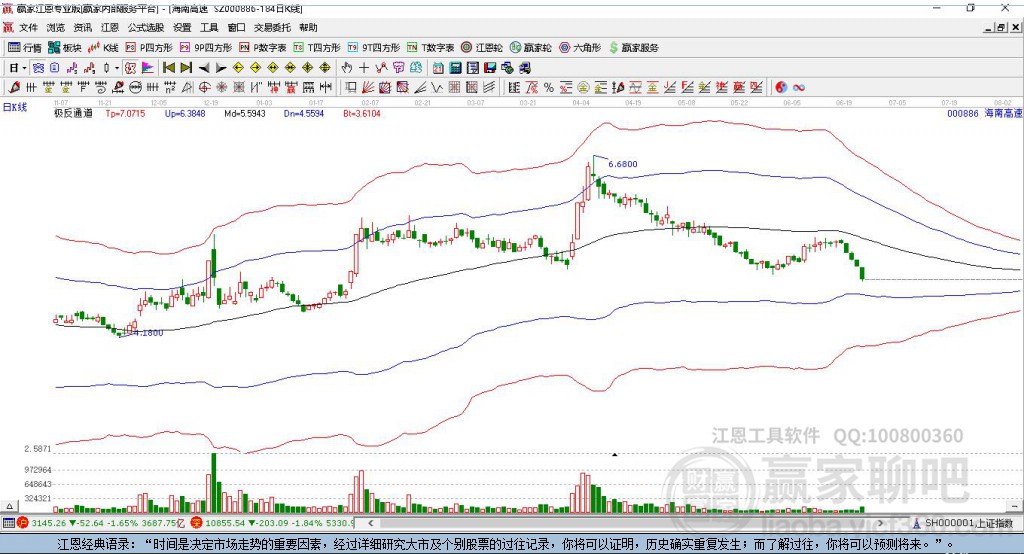Switch to the K线 chart view
The width and height of the screenshot is (1024, 554).
(103, 48)
